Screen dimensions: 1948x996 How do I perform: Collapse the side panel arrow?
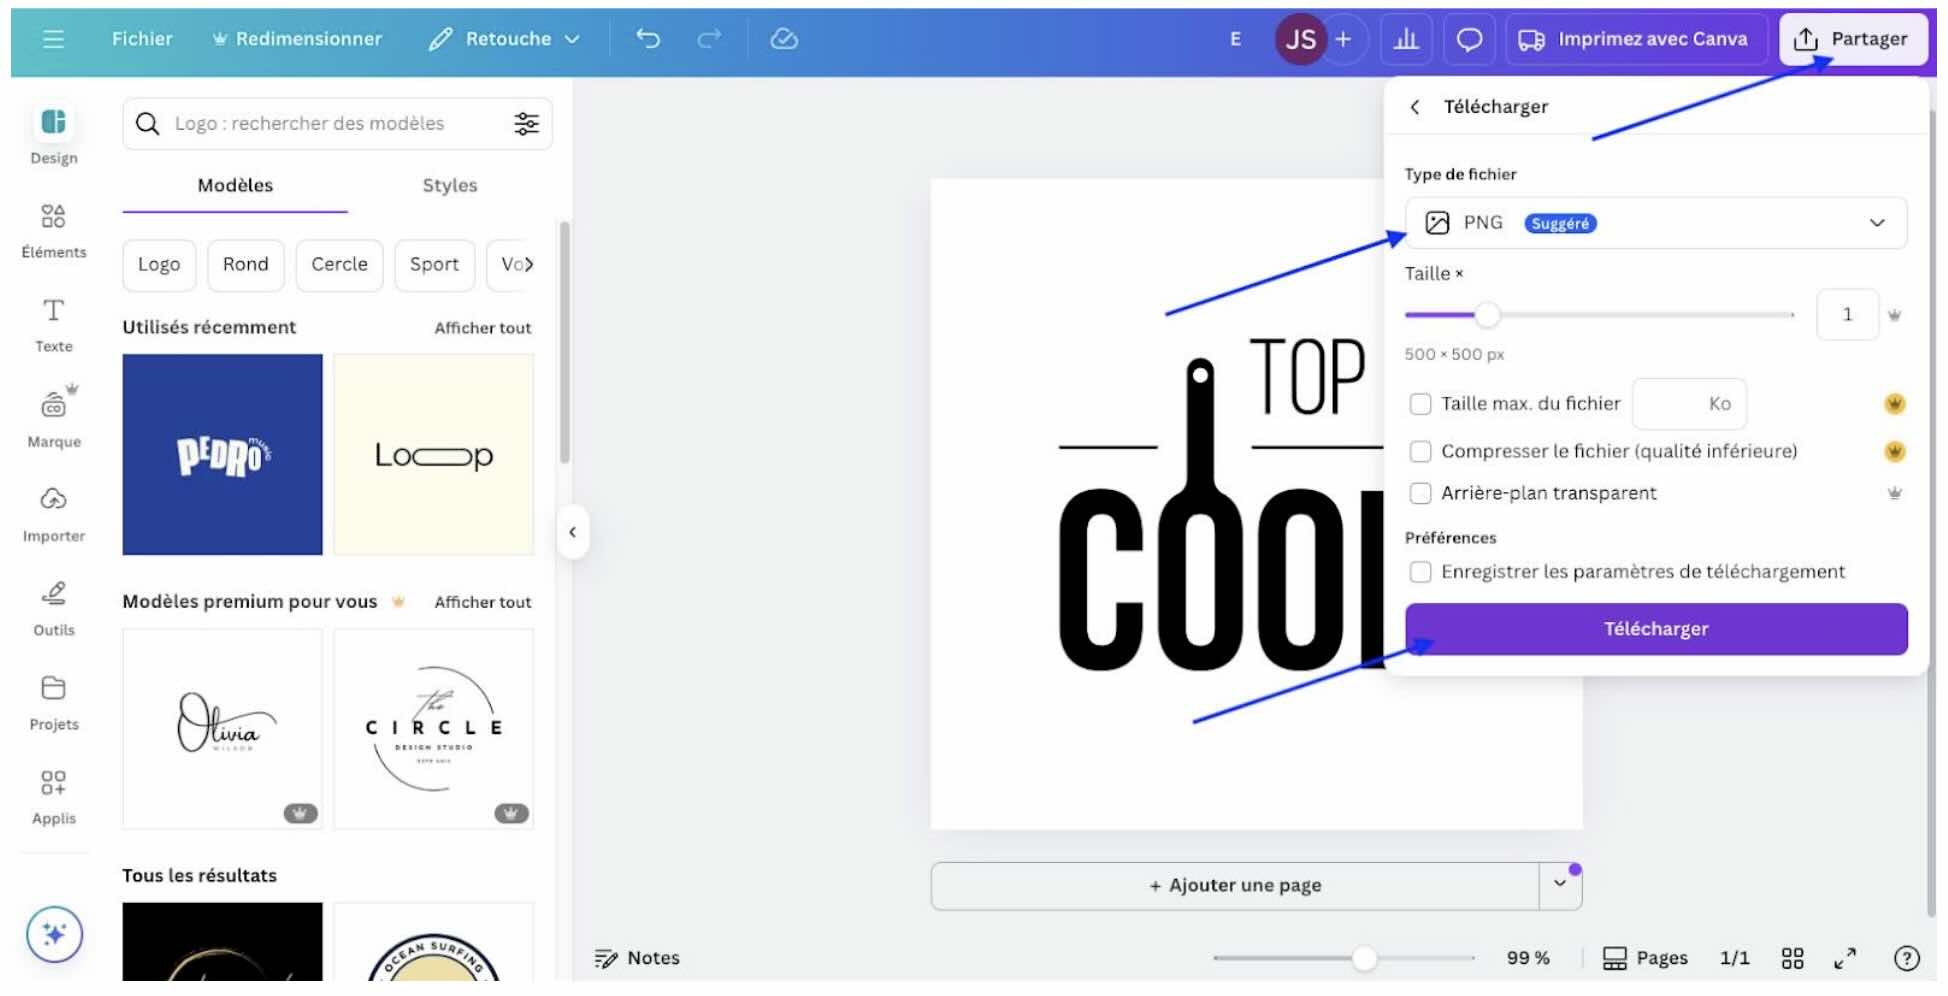(x=572, y=532)
